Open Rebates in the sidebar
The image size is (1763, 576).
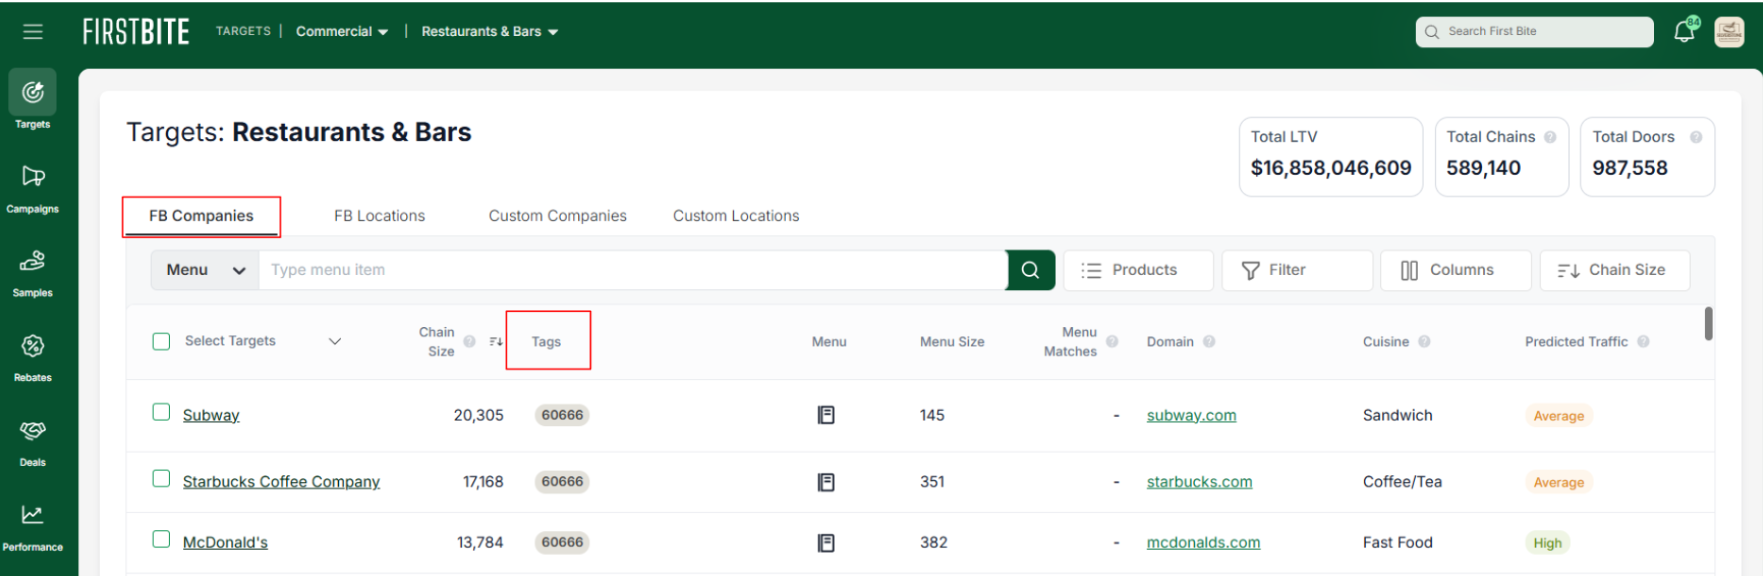[x=32, y=357]
